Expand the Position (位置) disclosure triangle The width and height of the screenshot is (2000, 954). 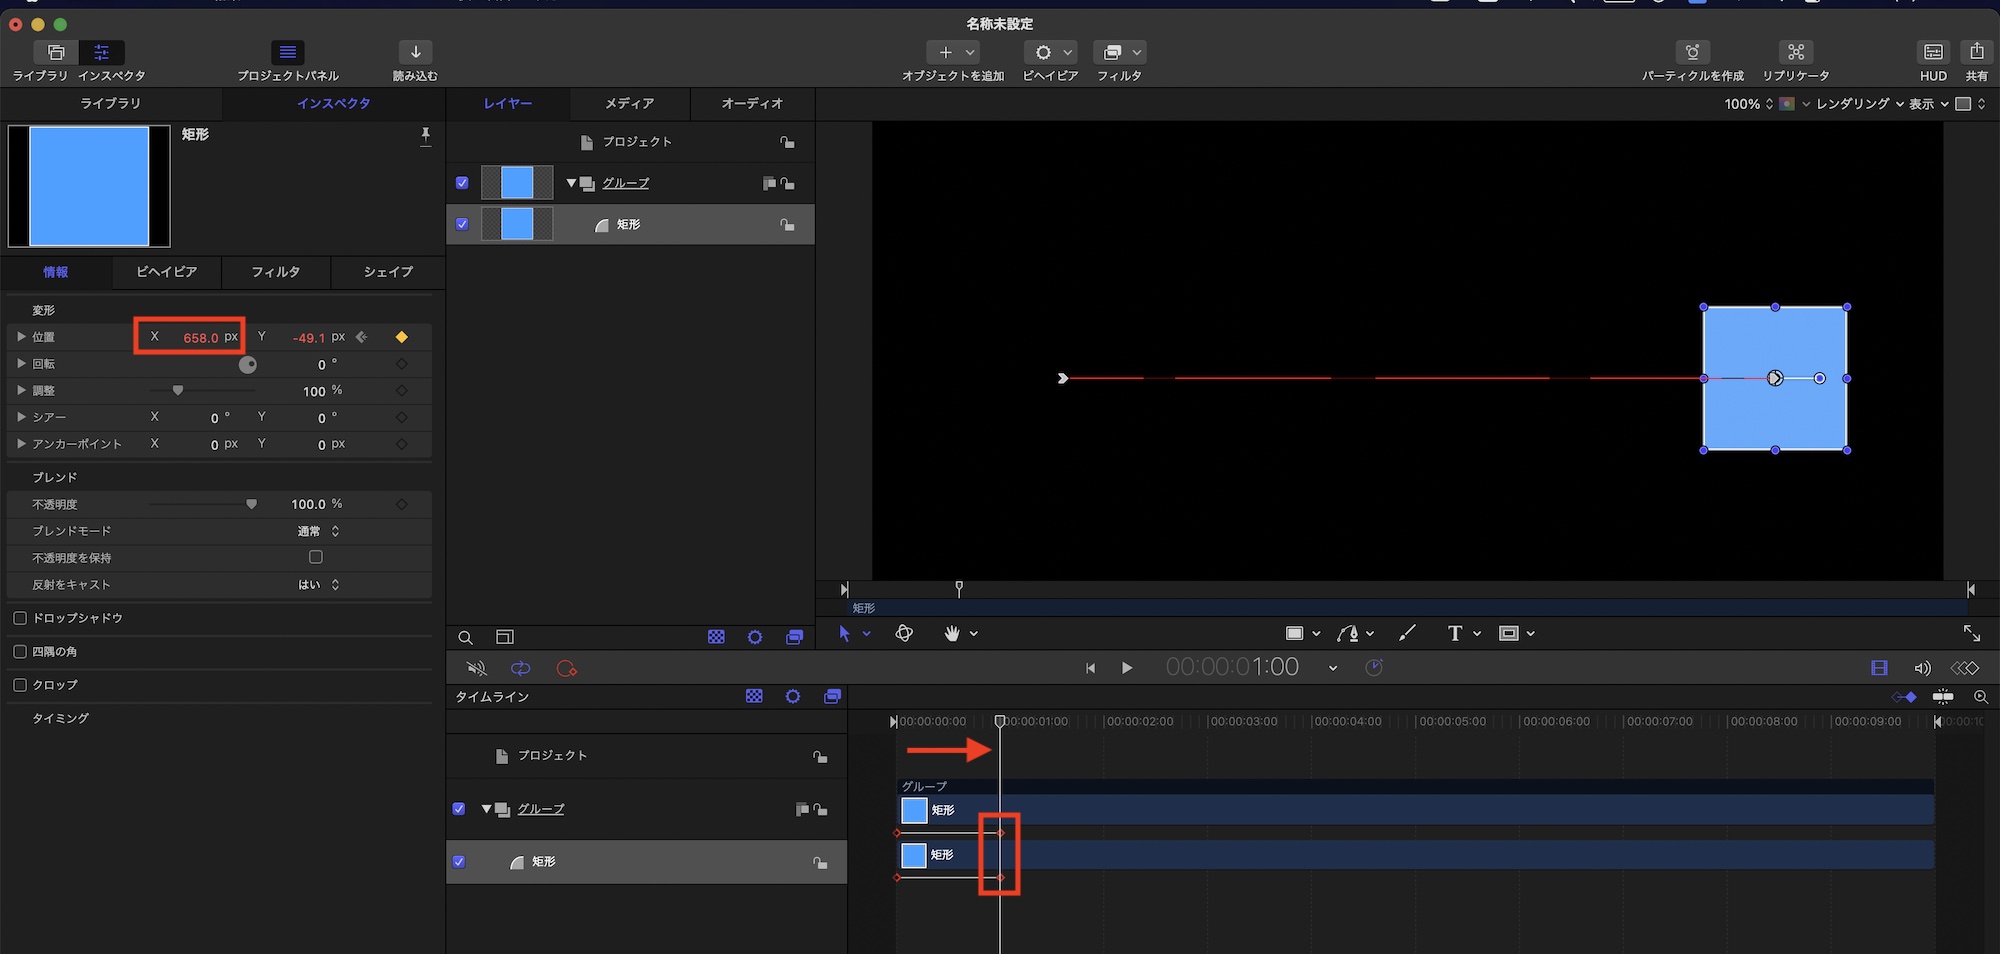pyautogui.click(x=21, y=337)
